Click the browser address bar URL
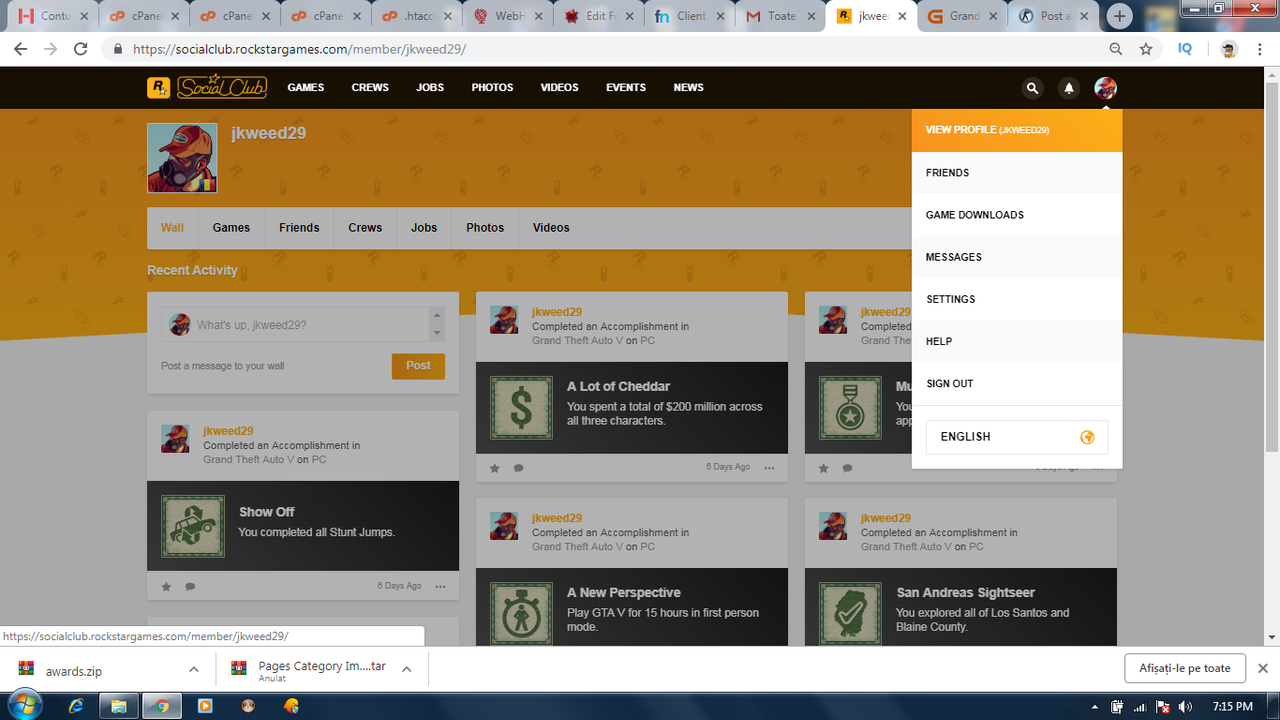Image resolution: width=1280 pixels, height=720 pixels. pyautogui.click(x=299, y=49)
